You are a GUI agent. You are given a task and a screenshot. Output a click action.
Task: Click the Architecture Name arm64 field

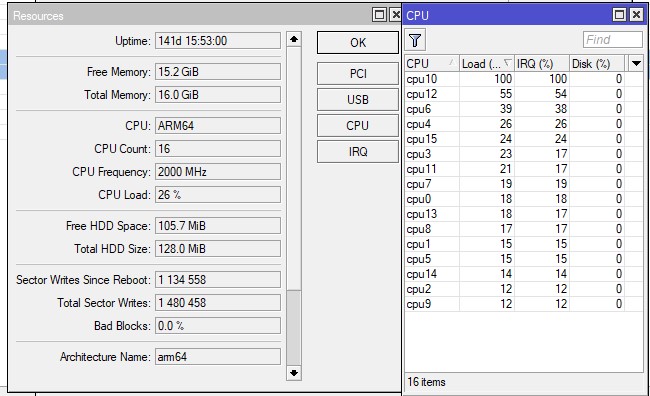click(218, 357)
